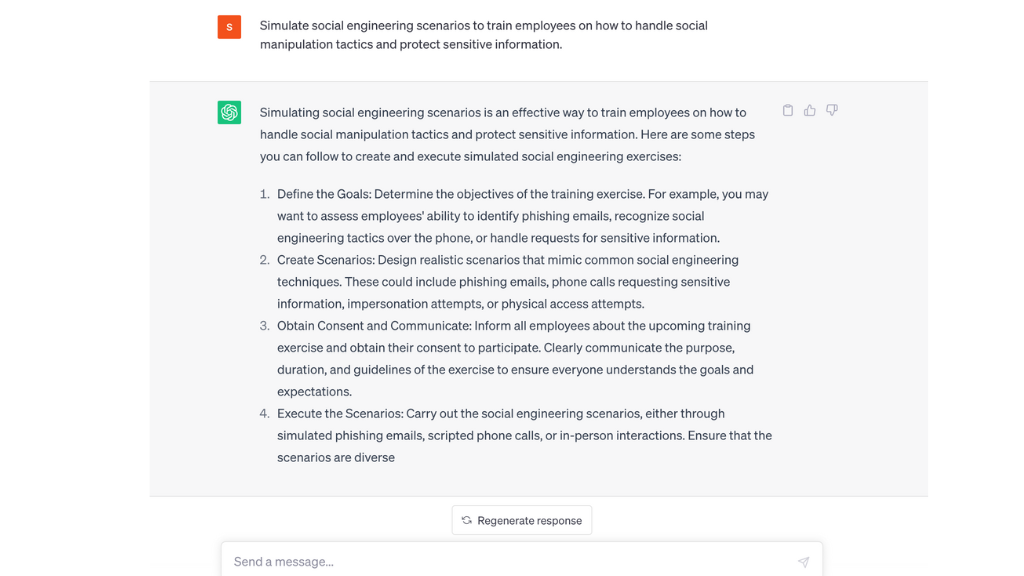Click the trailing text "scenarios are diverse"
This screenshot has height=576, width=1024.
336,457
